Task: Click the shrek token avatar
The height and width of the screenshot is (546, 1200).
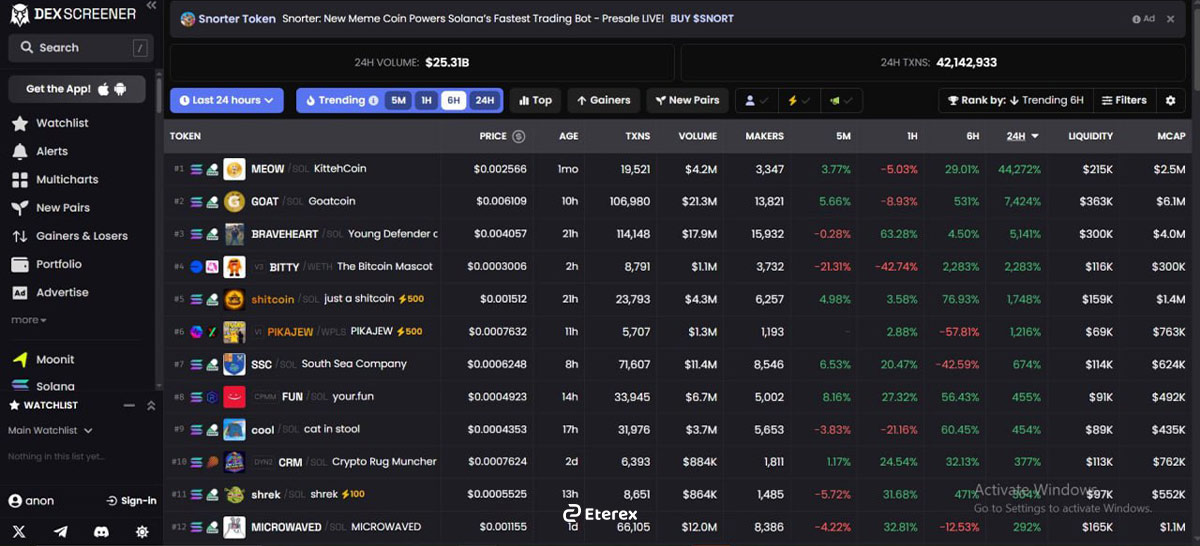Action: coord(234,494)
